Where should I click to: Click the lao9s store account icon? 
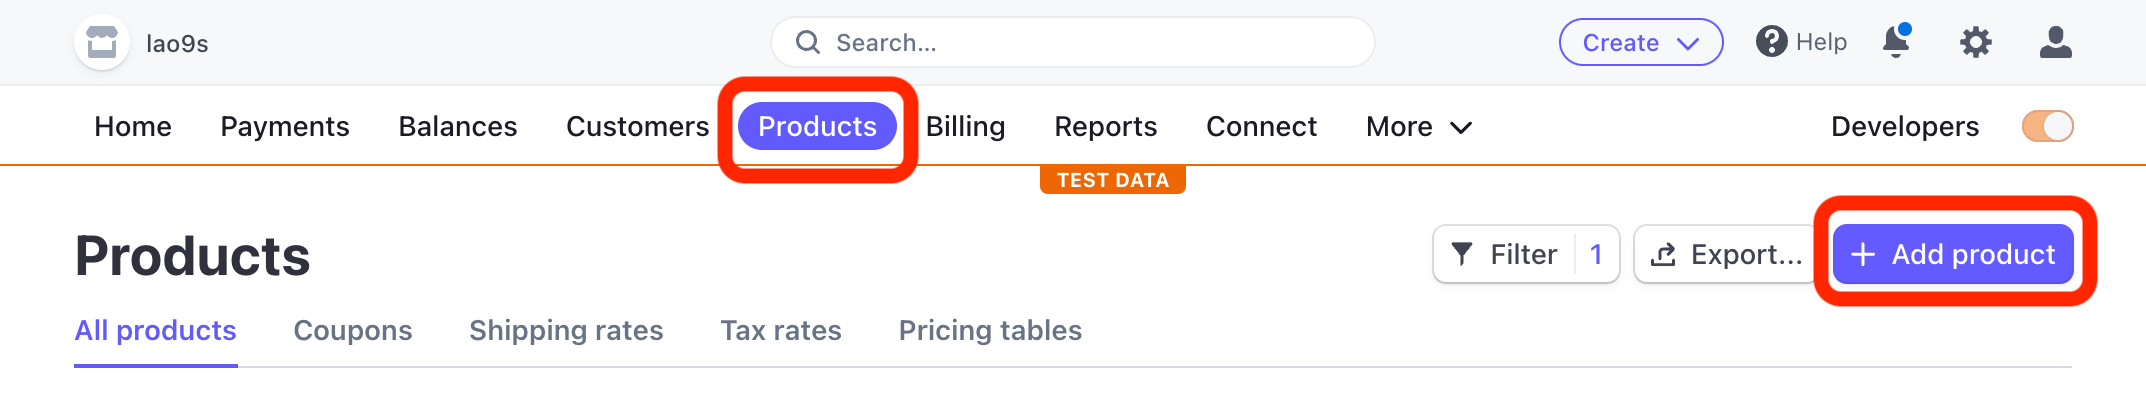102,43
